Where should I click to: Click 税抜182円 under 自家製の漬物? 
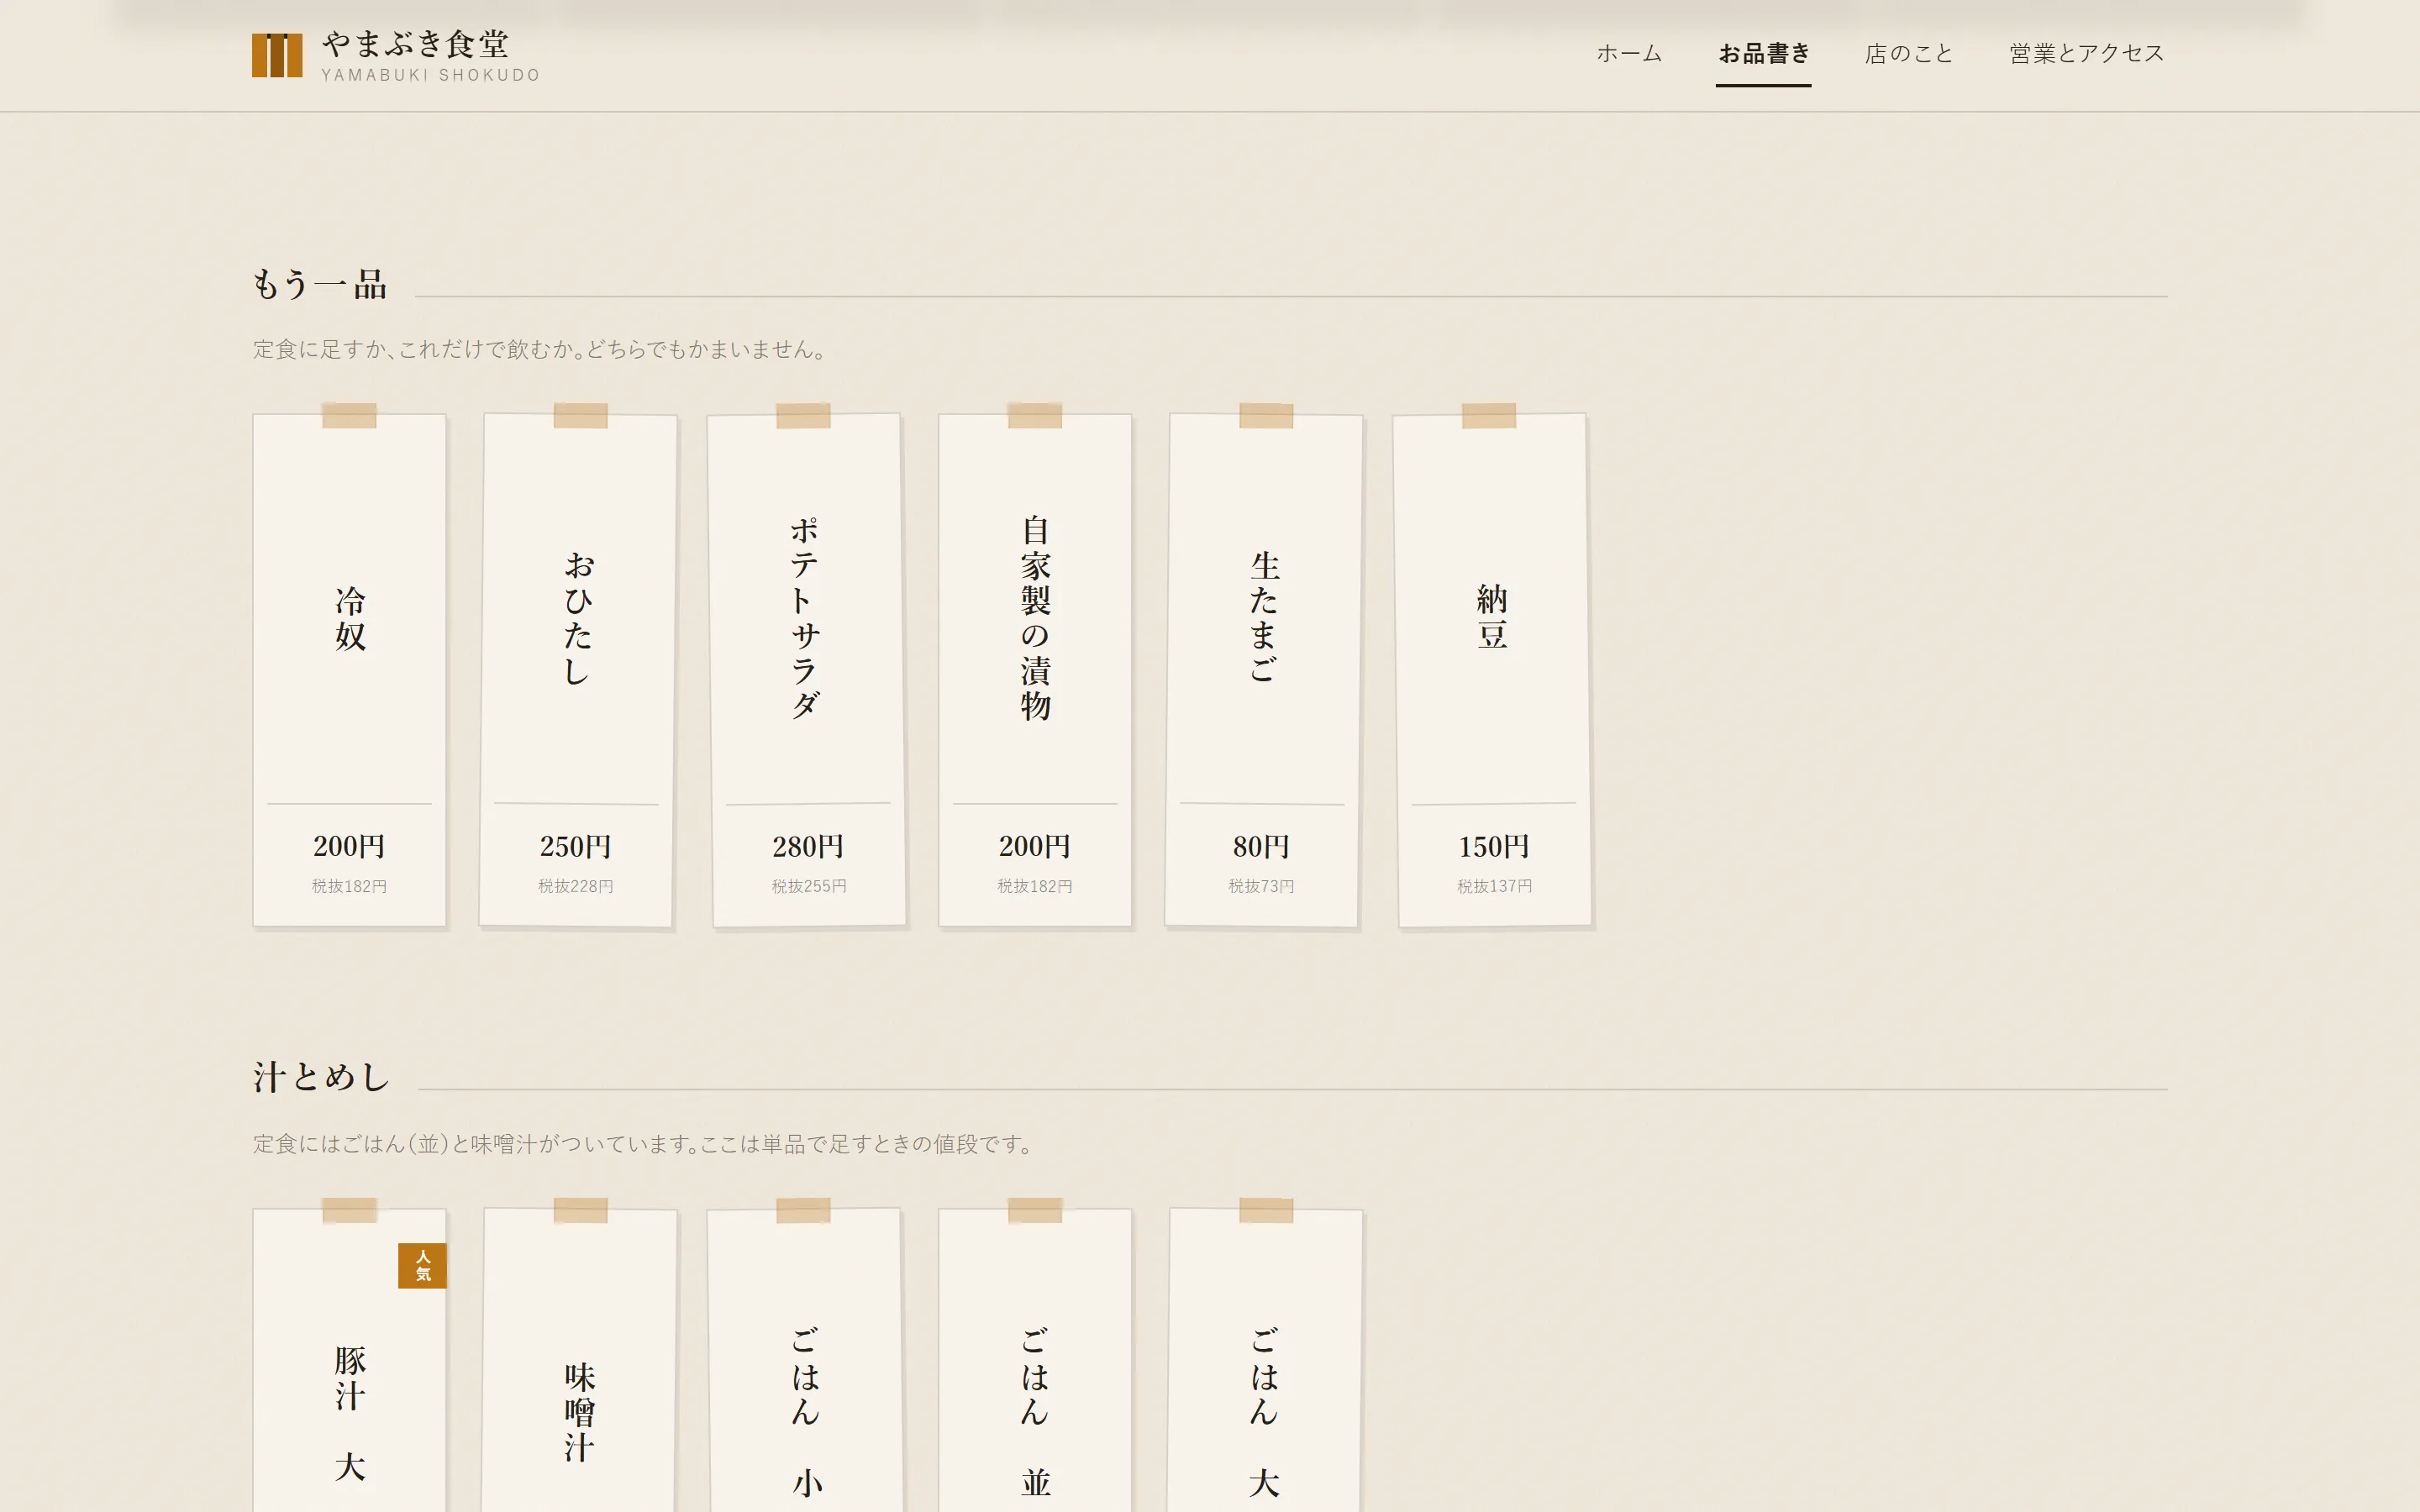pyautogui.click(x=1035, y=886)
